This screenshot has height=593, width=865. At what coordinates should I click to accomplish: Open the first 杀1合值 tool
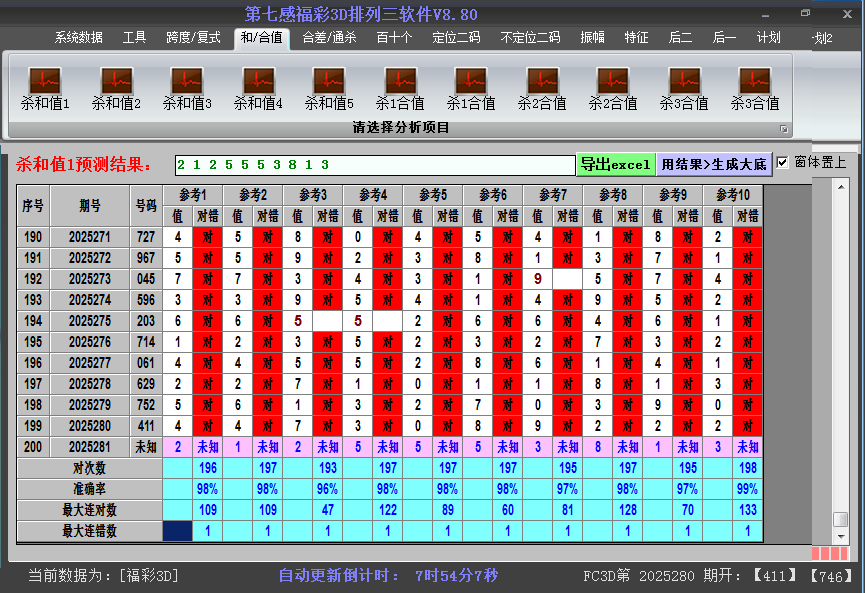(x=400, y=85)
